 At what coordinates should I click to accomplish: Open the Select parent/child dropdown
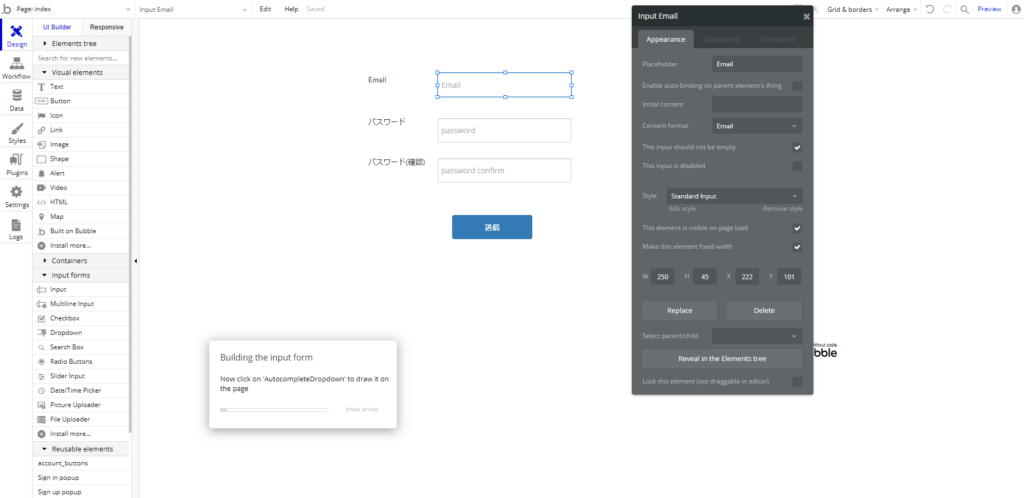(757, 336)
